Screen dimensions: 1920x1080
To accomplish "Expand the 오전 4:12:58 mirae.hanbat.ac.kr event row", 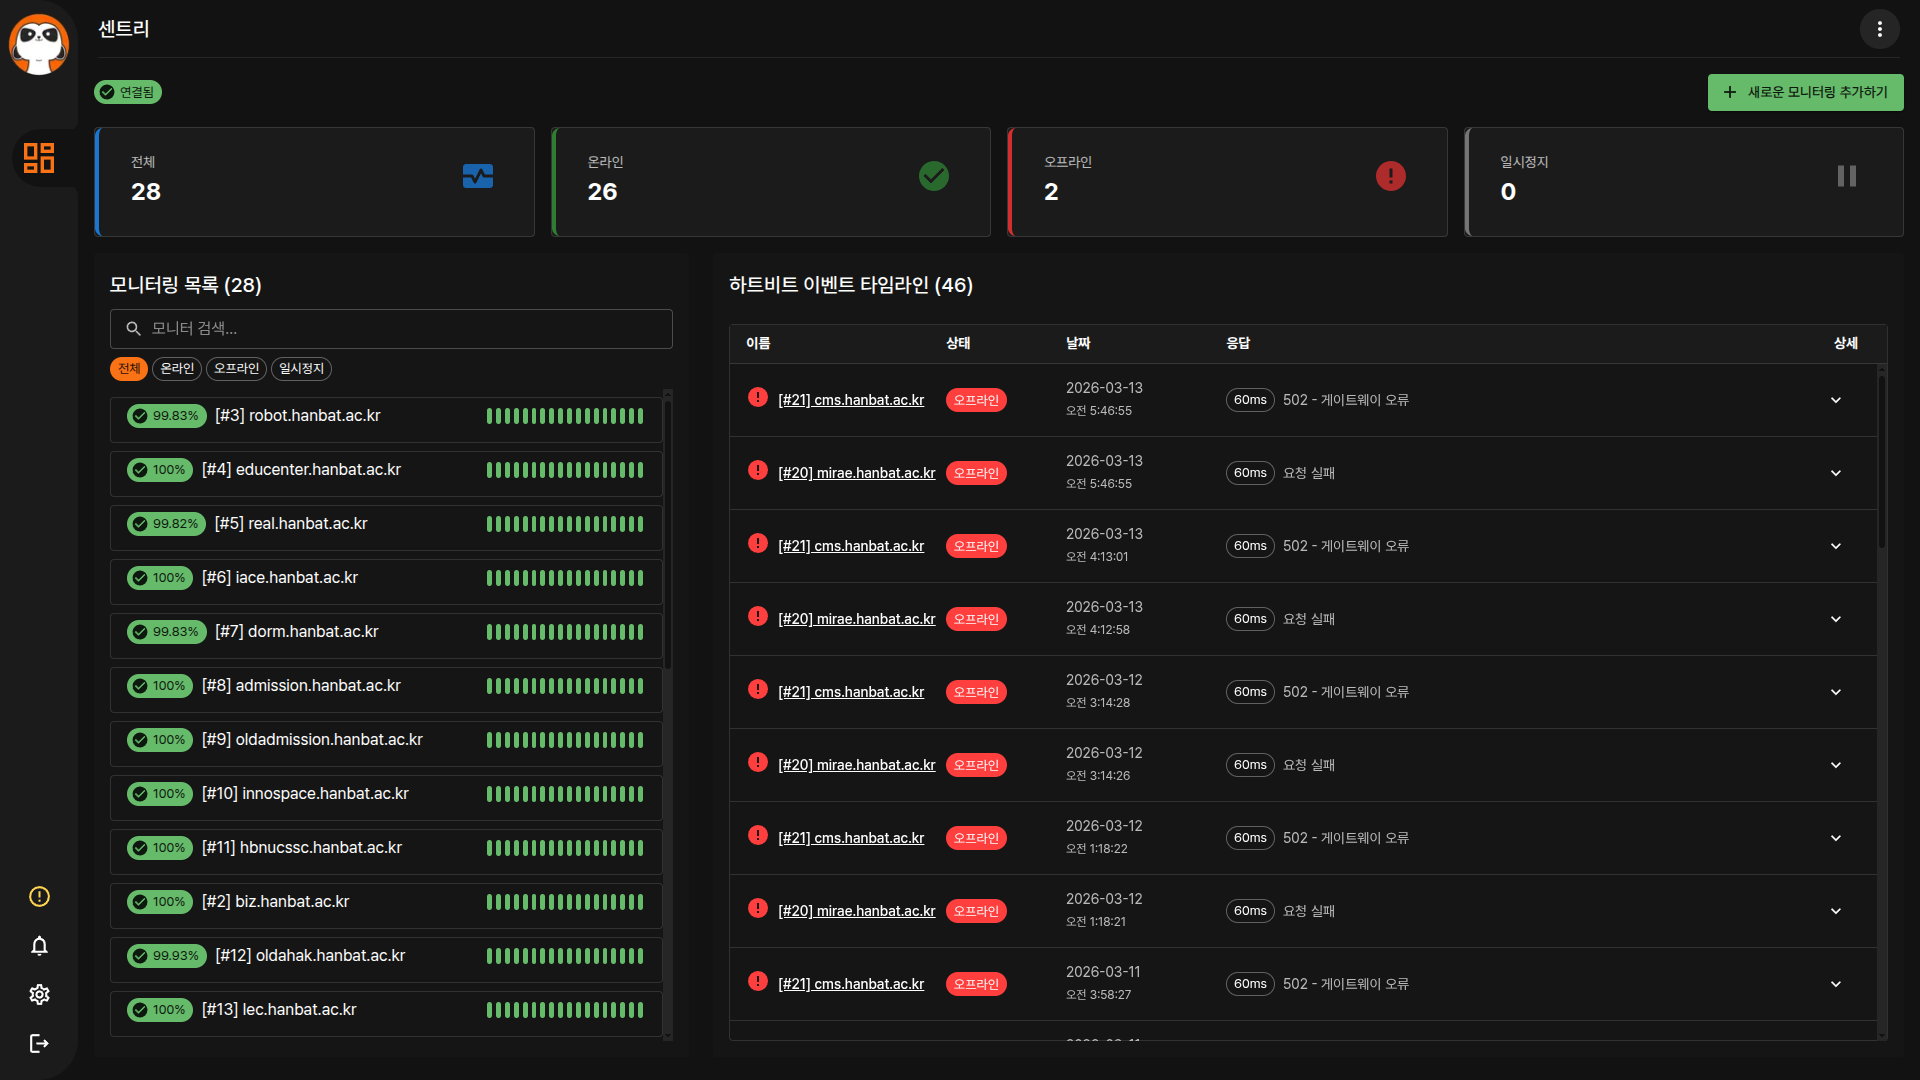I will 1835,619.
